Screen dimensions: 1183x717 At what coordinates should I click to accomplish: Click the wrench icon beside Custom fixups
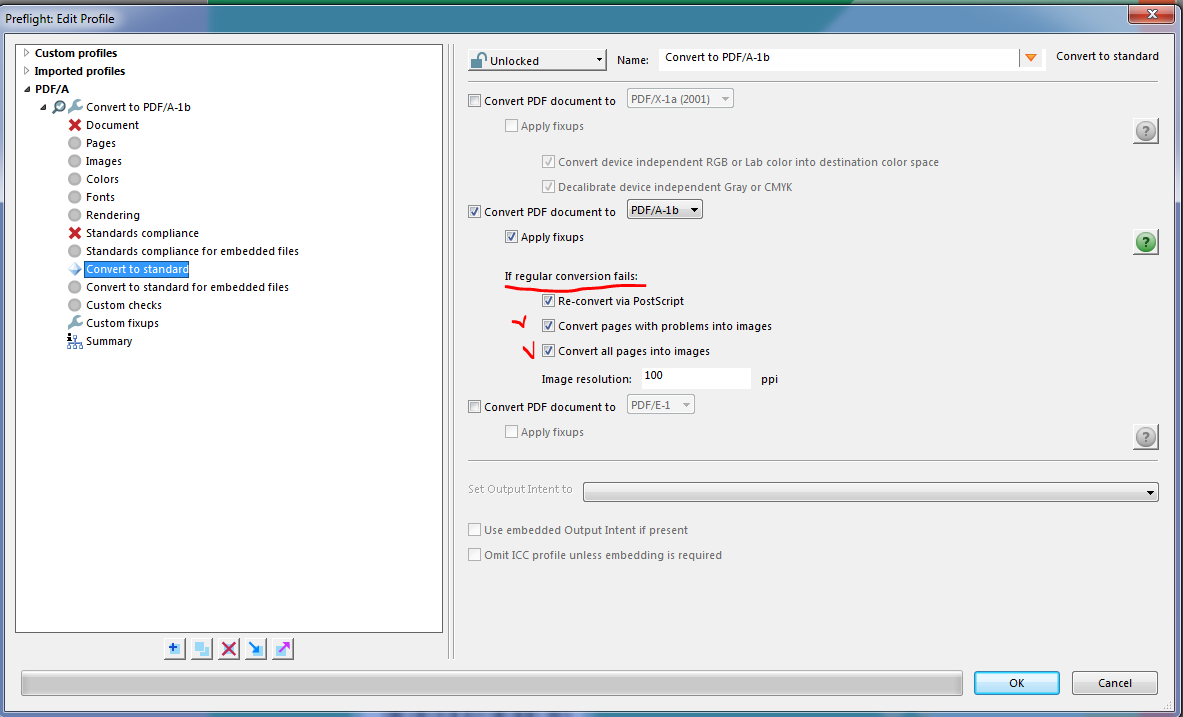pos(75,323)
